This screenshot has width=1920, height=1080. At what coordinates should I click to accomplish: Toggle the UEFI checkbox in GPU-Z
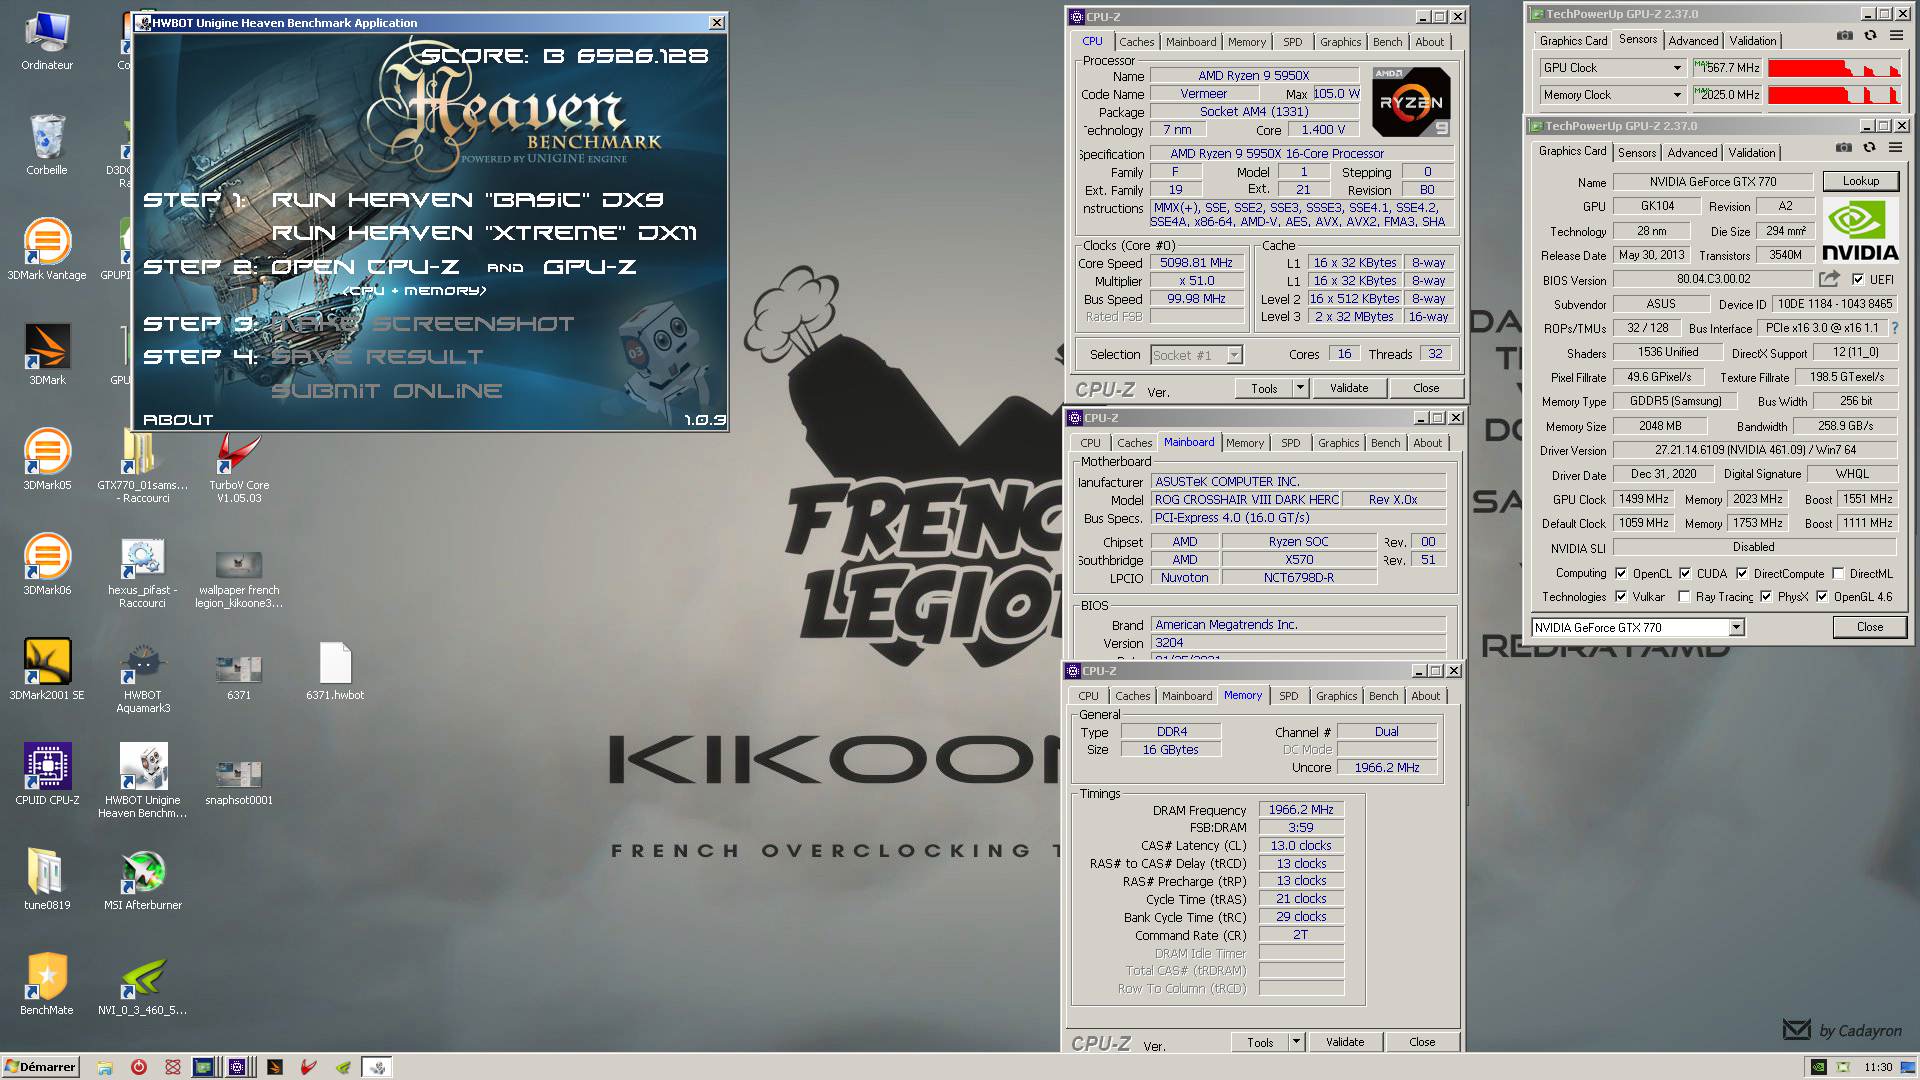tap(1858, 280)
